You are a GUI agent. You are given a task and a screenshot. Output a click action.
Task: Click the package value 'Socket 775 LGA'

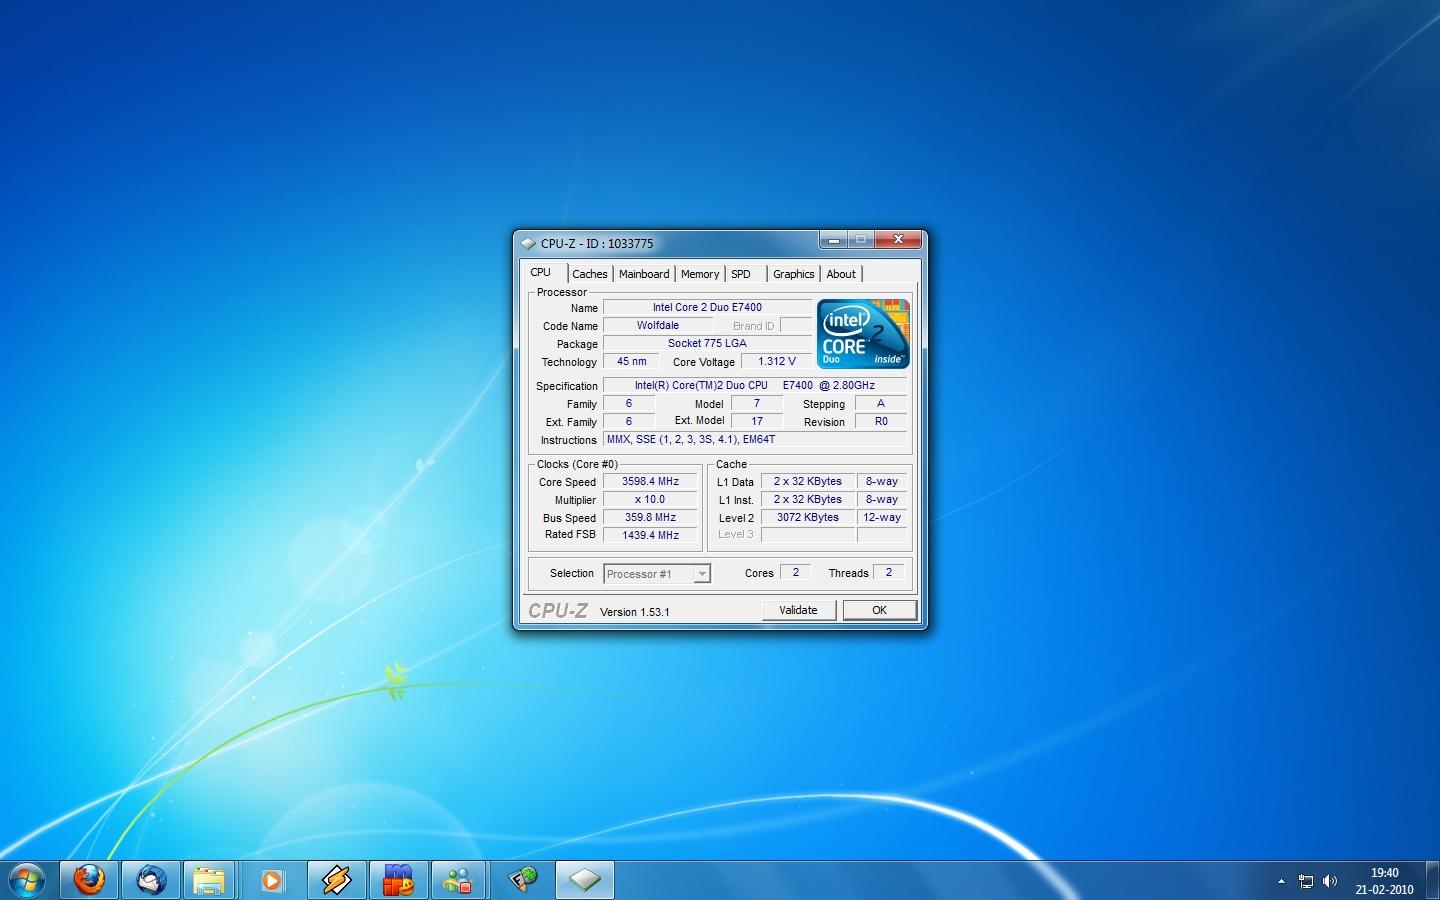tap(707, 343)
